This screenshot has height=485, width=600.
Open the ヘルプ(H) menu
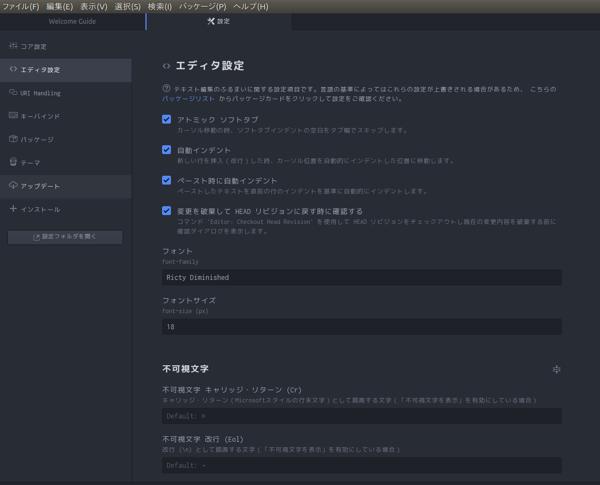pos(251,7)
